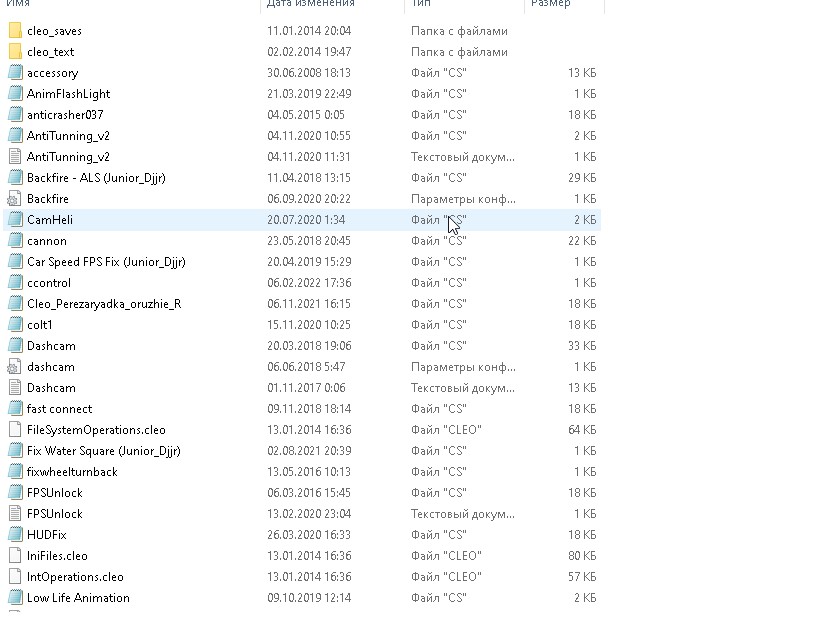Select Car Speed FPS Fix (Junior_Djjr) file
This screenshot has height=633, width=826.
[x=106, y=262]
